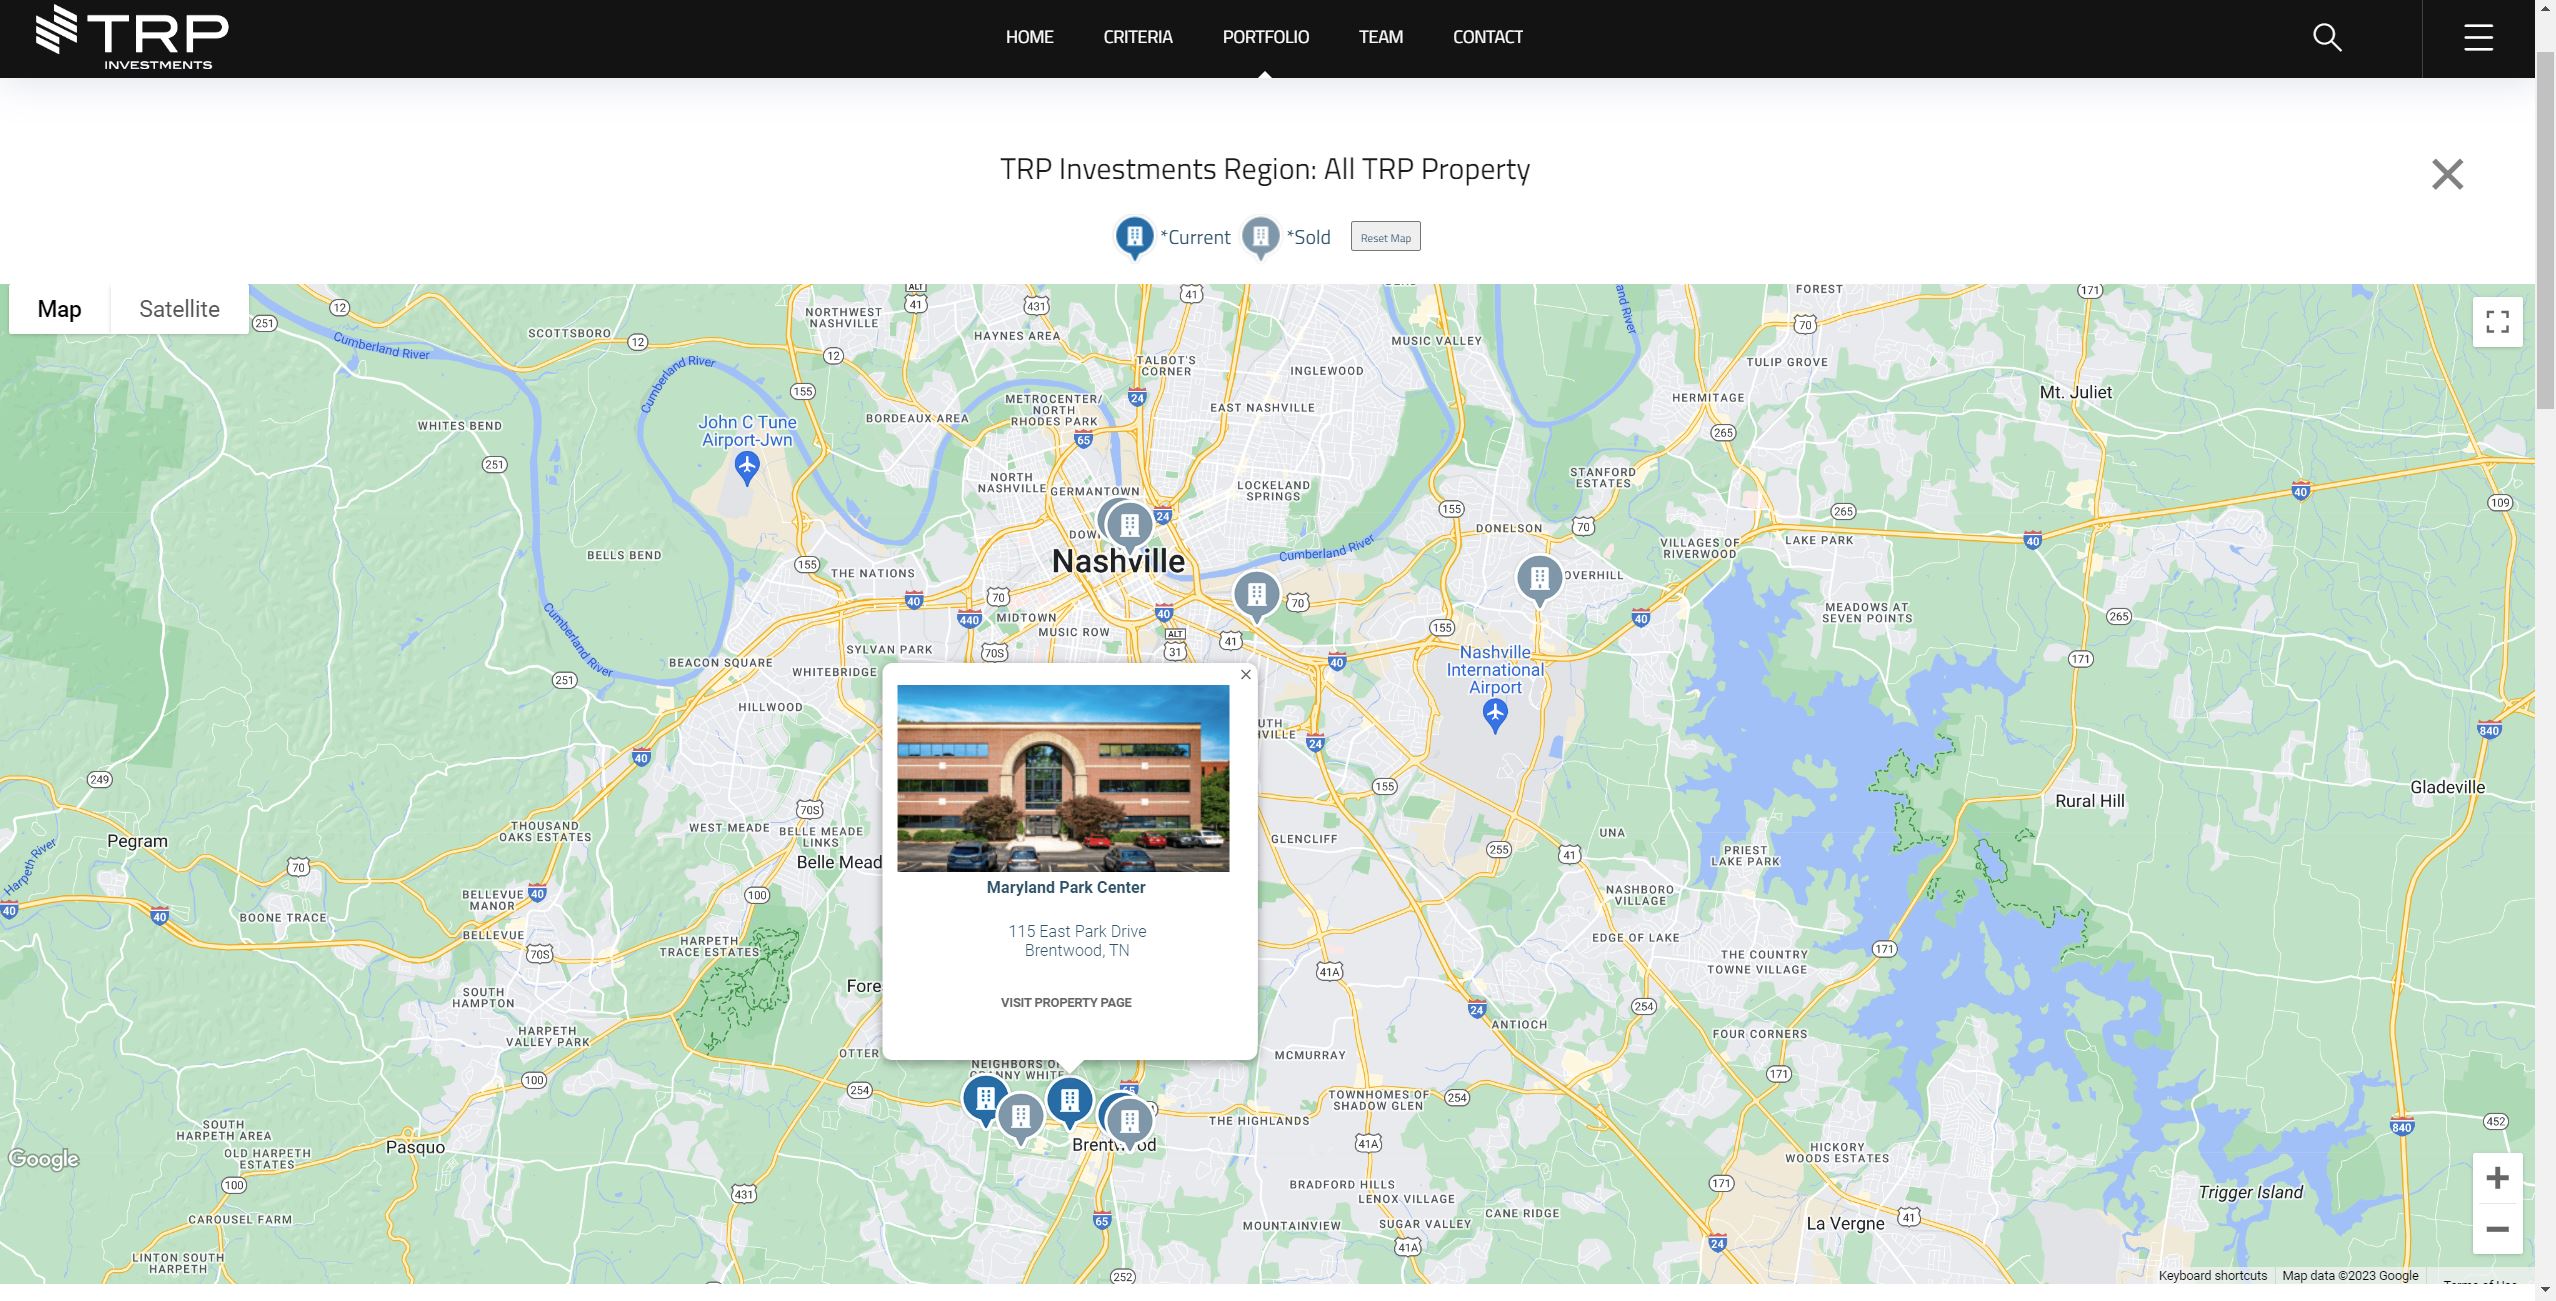2556x1301 pixels.
Task: Click the sold property marker near Overhill
Action: (1539, 578)
